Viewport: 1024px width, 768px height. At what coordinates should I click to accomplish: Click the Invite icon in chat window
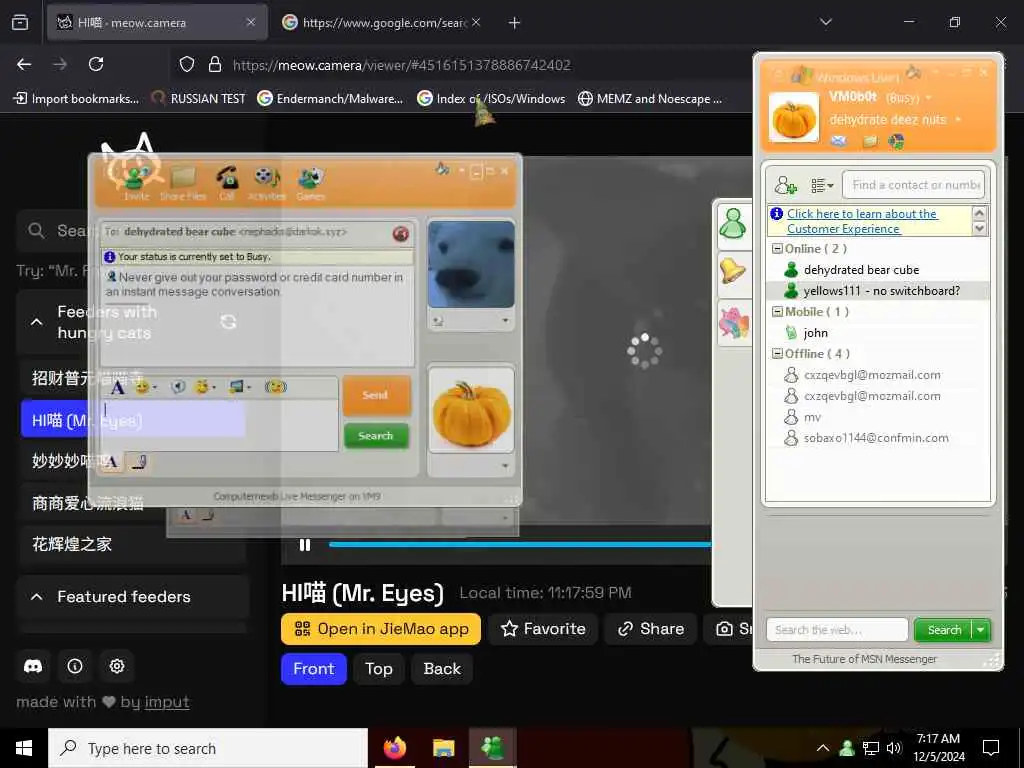pyautogui.click(x=136, y=178)
